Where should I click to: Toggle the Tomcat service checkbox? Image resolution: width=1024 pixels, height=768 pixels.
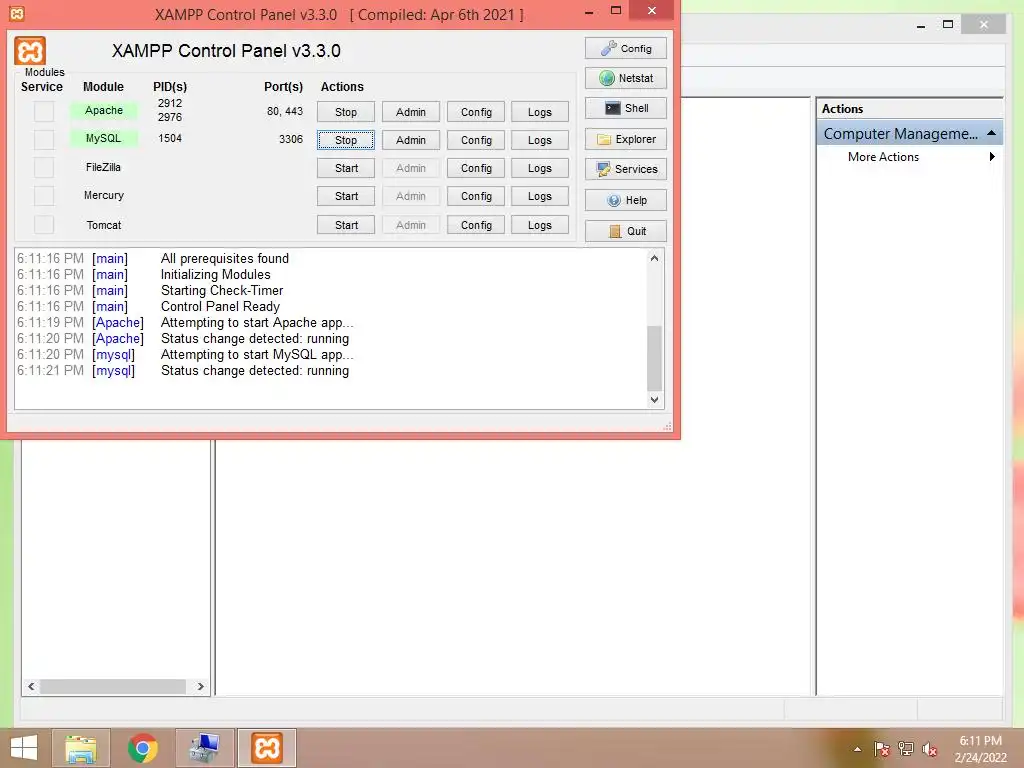[x=44, y=224]
